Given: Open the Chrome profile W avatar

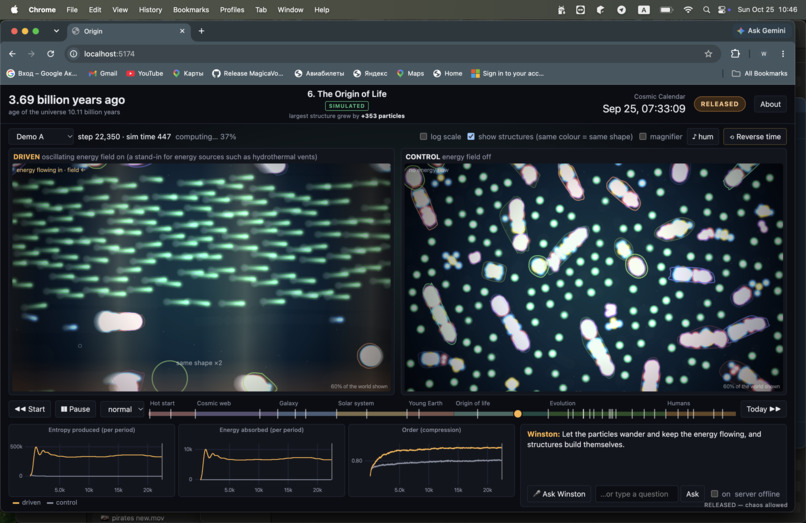Looking at the screenshot, I should click(x=763, y=53).
